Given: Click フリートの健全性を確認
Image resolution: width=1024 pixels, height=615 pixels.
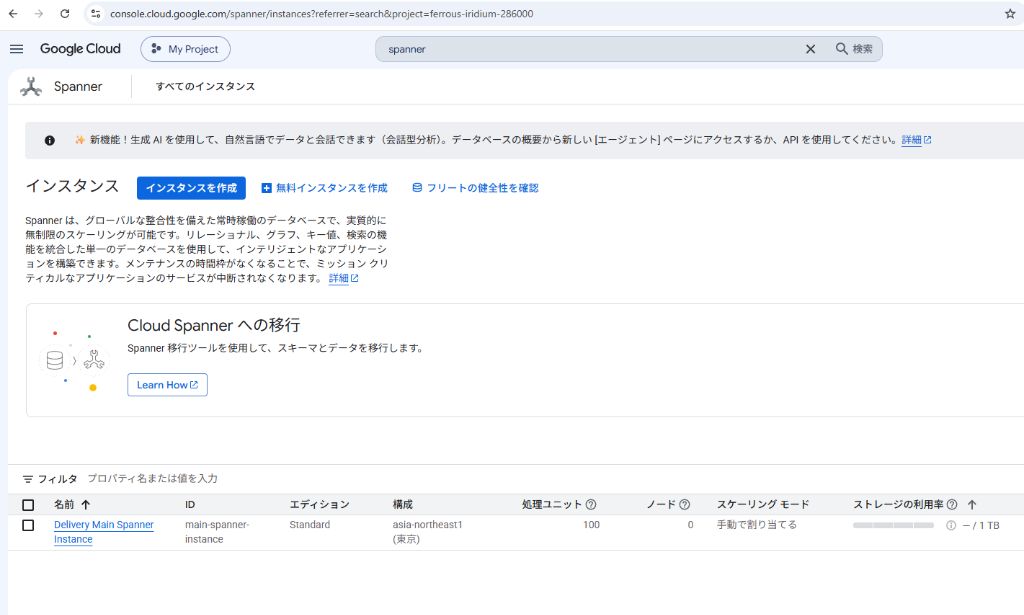Looking at the screenshot, I should [x=475, y=188].
